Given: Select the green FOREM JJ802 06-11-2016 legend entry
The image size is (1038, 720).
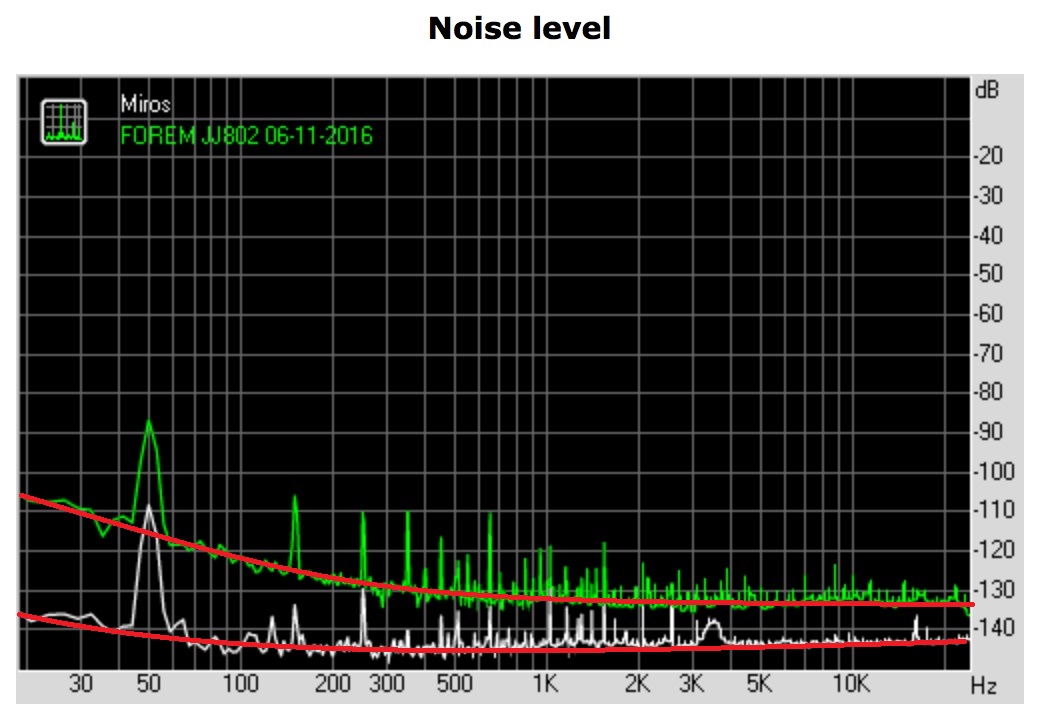Looking at the screenshot, I should [x=246, y=135].
